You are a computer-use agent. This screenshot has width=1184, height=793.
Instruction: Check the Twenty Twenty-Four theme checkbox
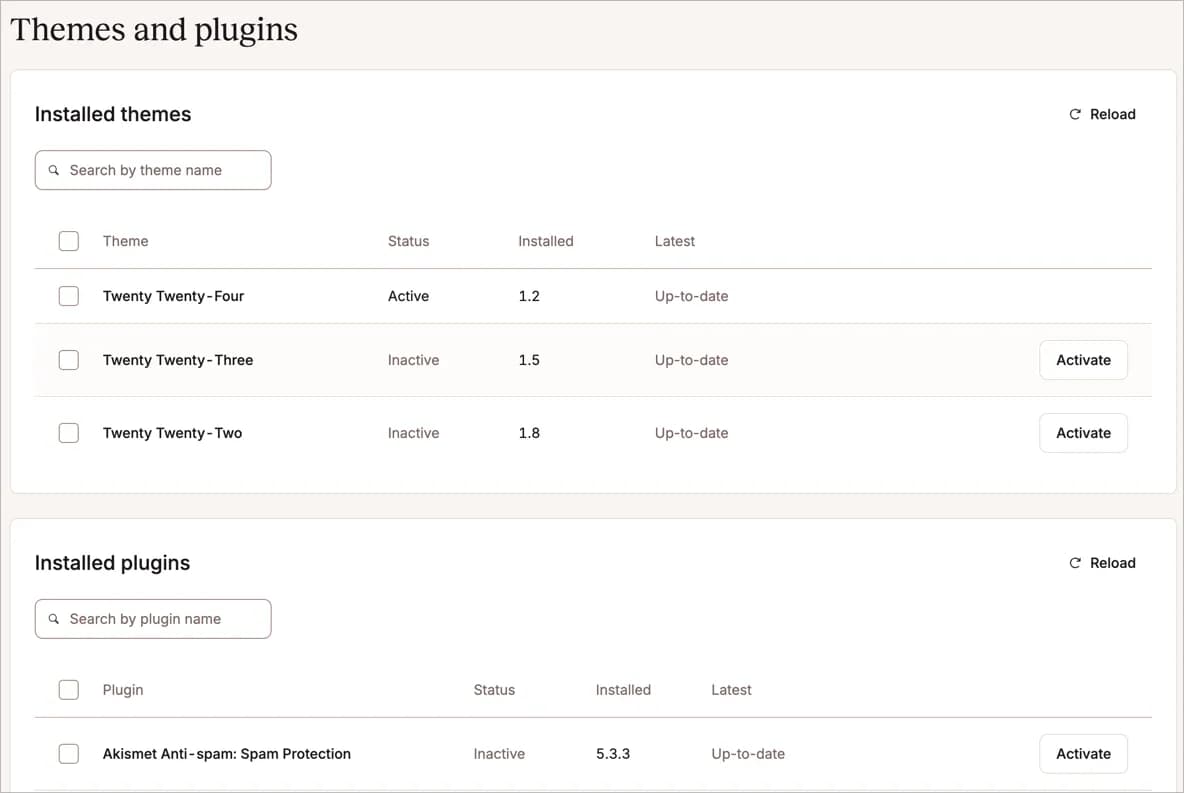[x=68, y=296]
